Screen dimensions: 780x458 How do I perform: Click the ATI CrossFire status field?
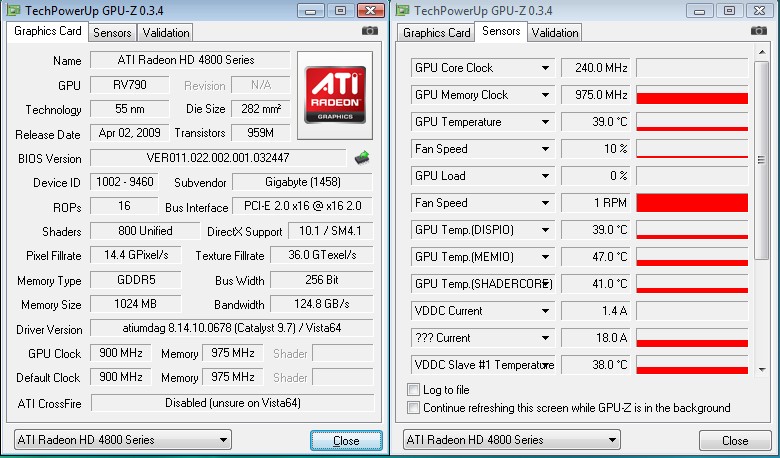pyautogui.click(x=232, y=403)
